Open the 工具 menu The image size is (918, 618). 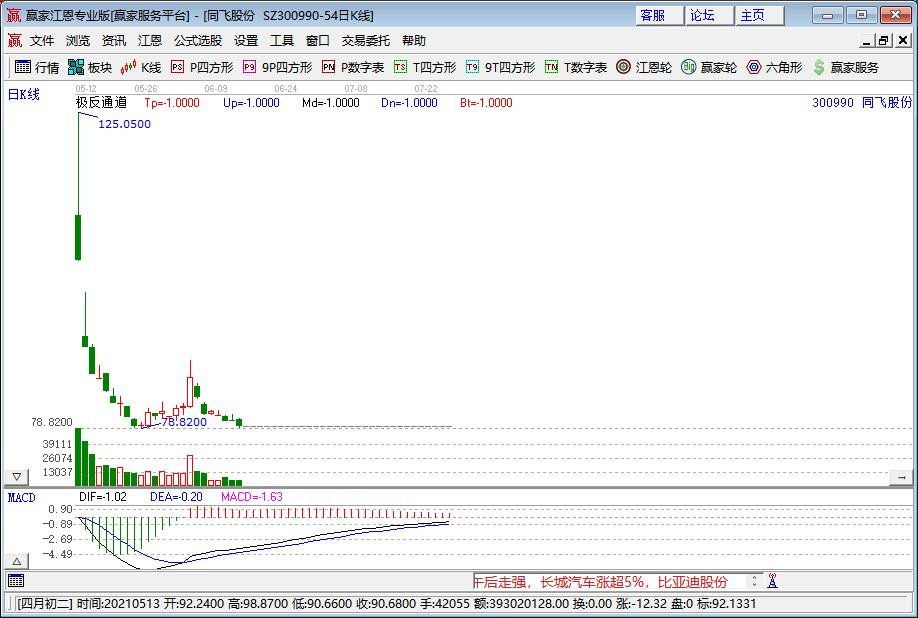(282, 40)
